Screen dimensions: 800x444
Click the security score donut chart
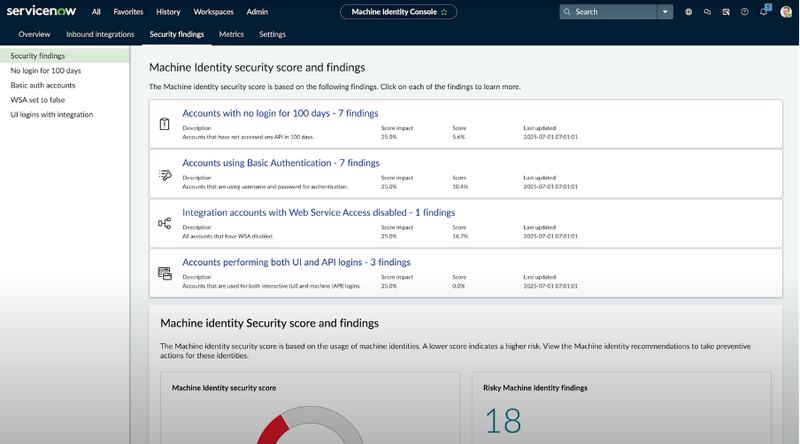point(310,425)
